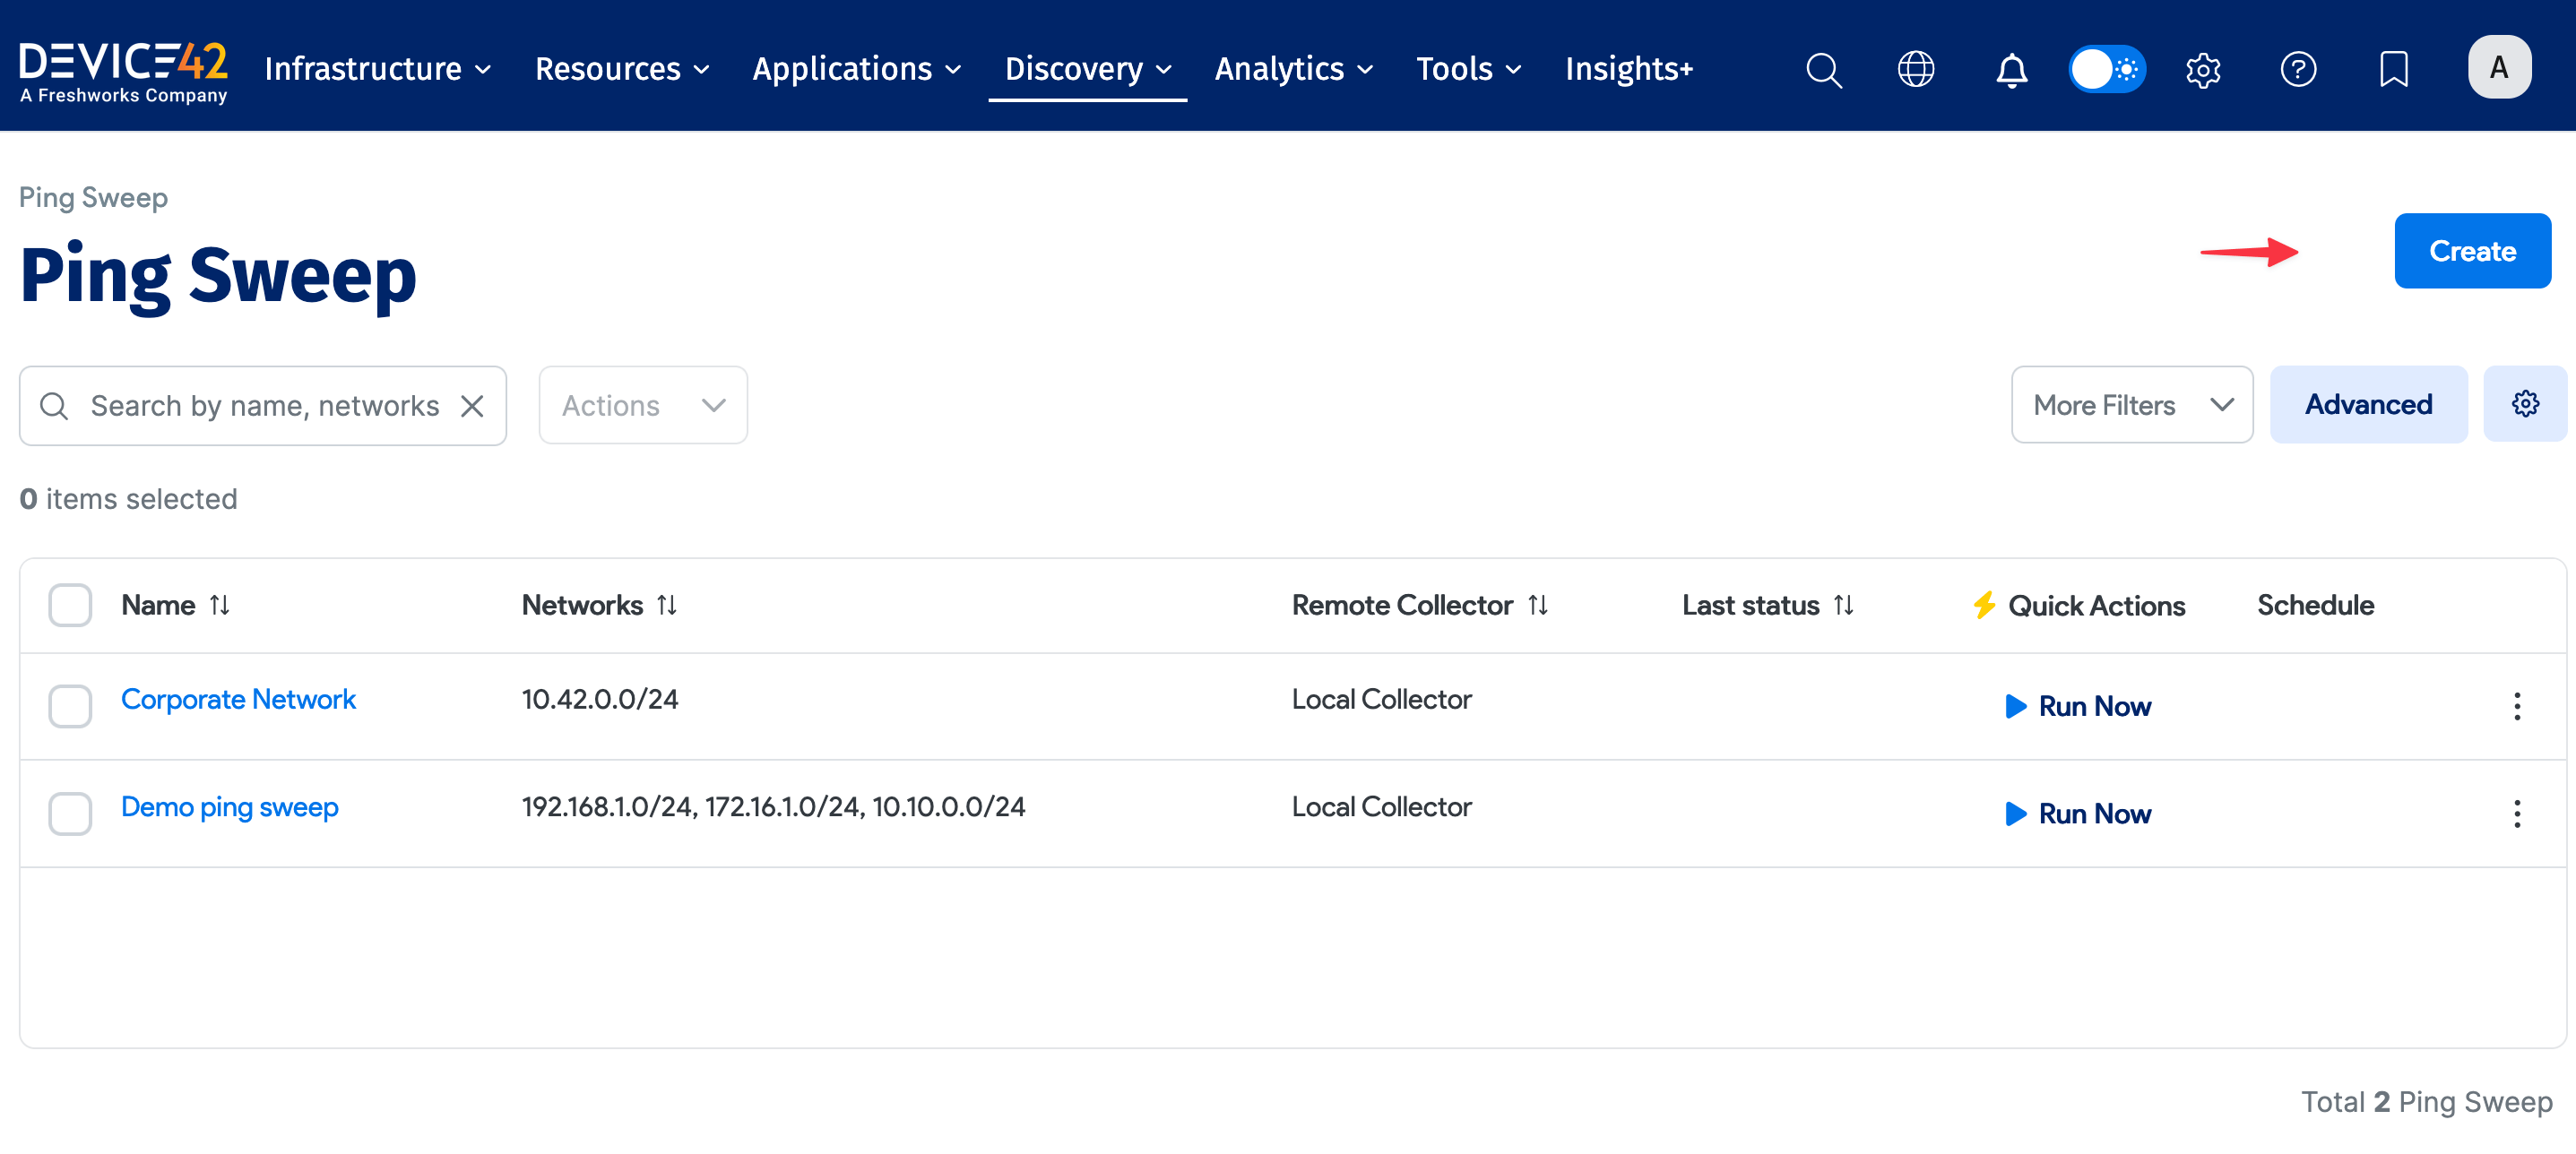
Task: Click the help question mark icon
Action: (x=2297, y=70)
